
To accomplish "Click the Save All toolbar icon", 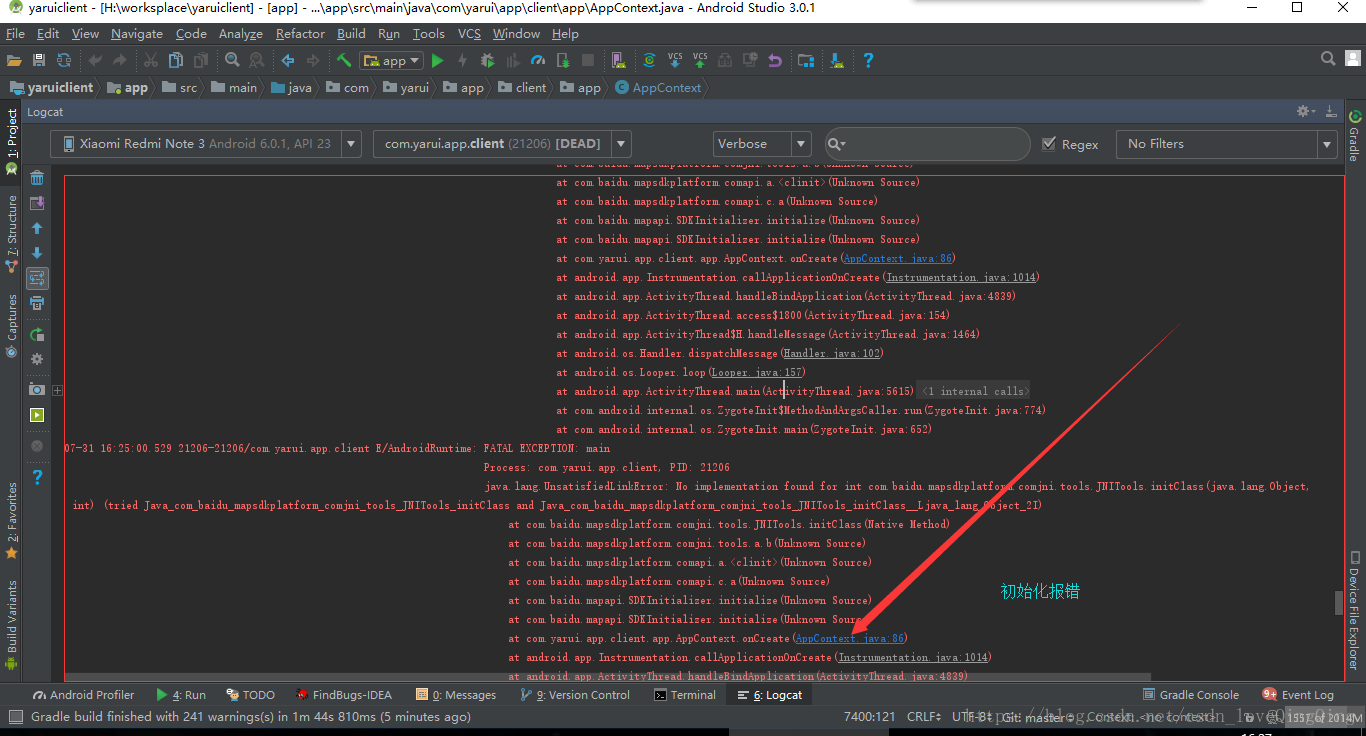I will click(39, 60).
